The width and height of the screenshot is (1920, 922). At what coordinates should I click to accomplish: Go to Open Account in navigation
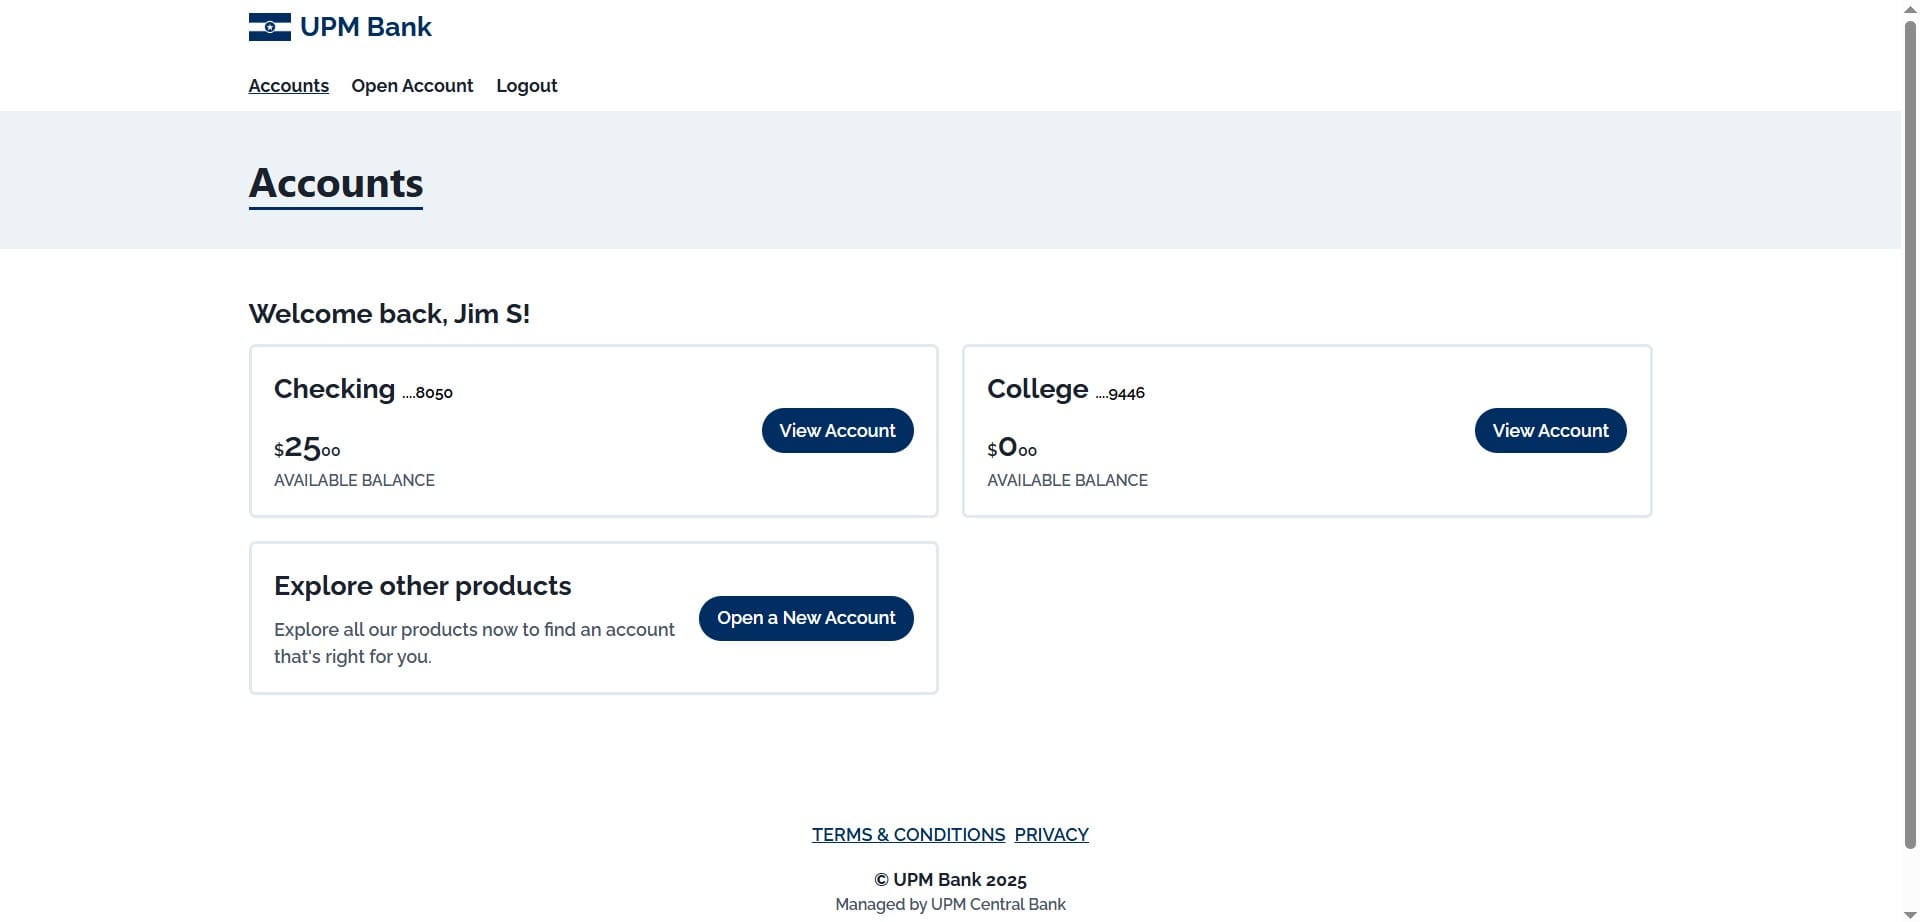412,86
